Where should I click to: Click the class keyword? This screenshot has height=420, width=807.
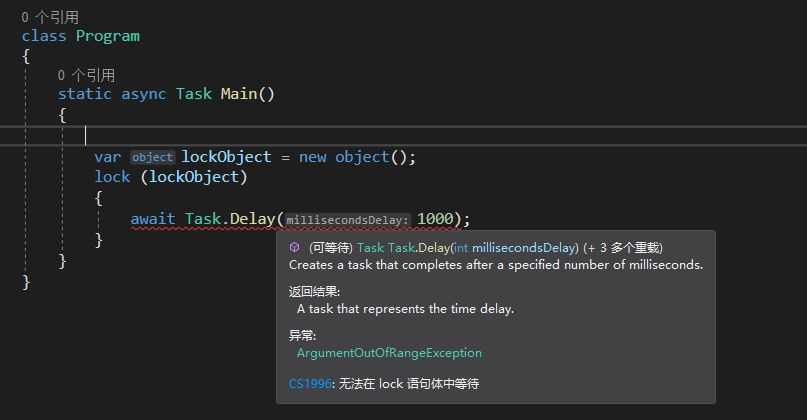(x=44, y=36)
